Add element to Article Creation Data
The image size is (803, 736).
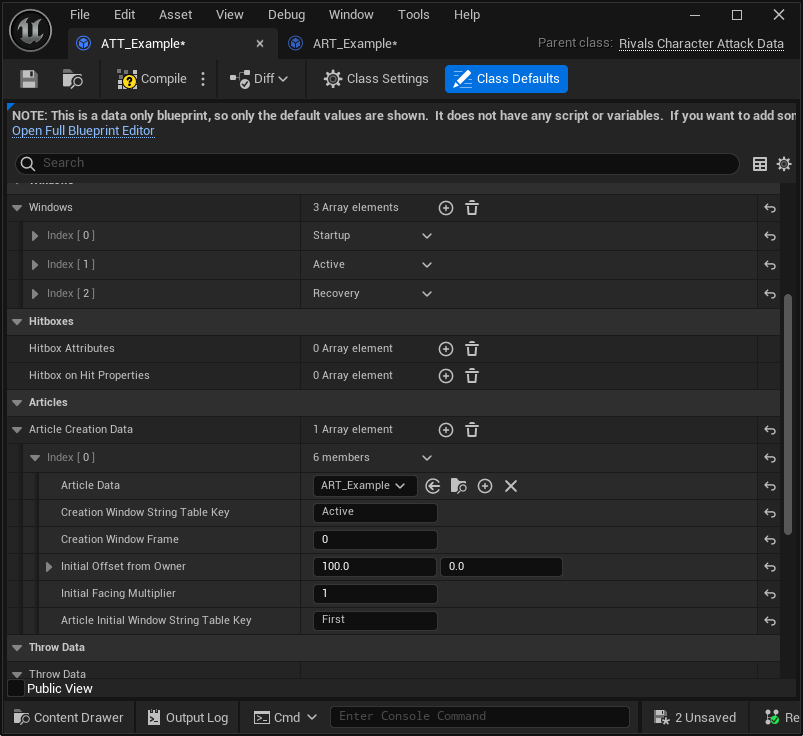(x=446, y=430)
